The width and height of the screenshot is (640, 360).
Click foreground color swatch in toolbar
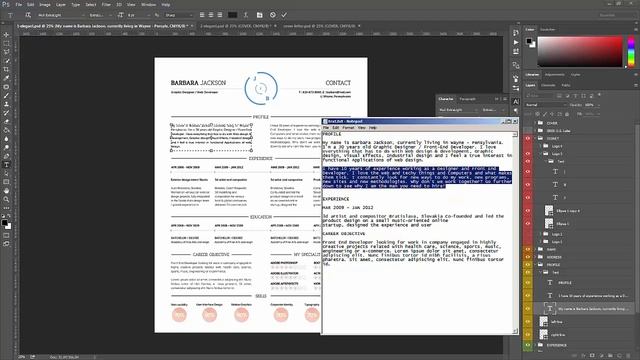[4, 223]
